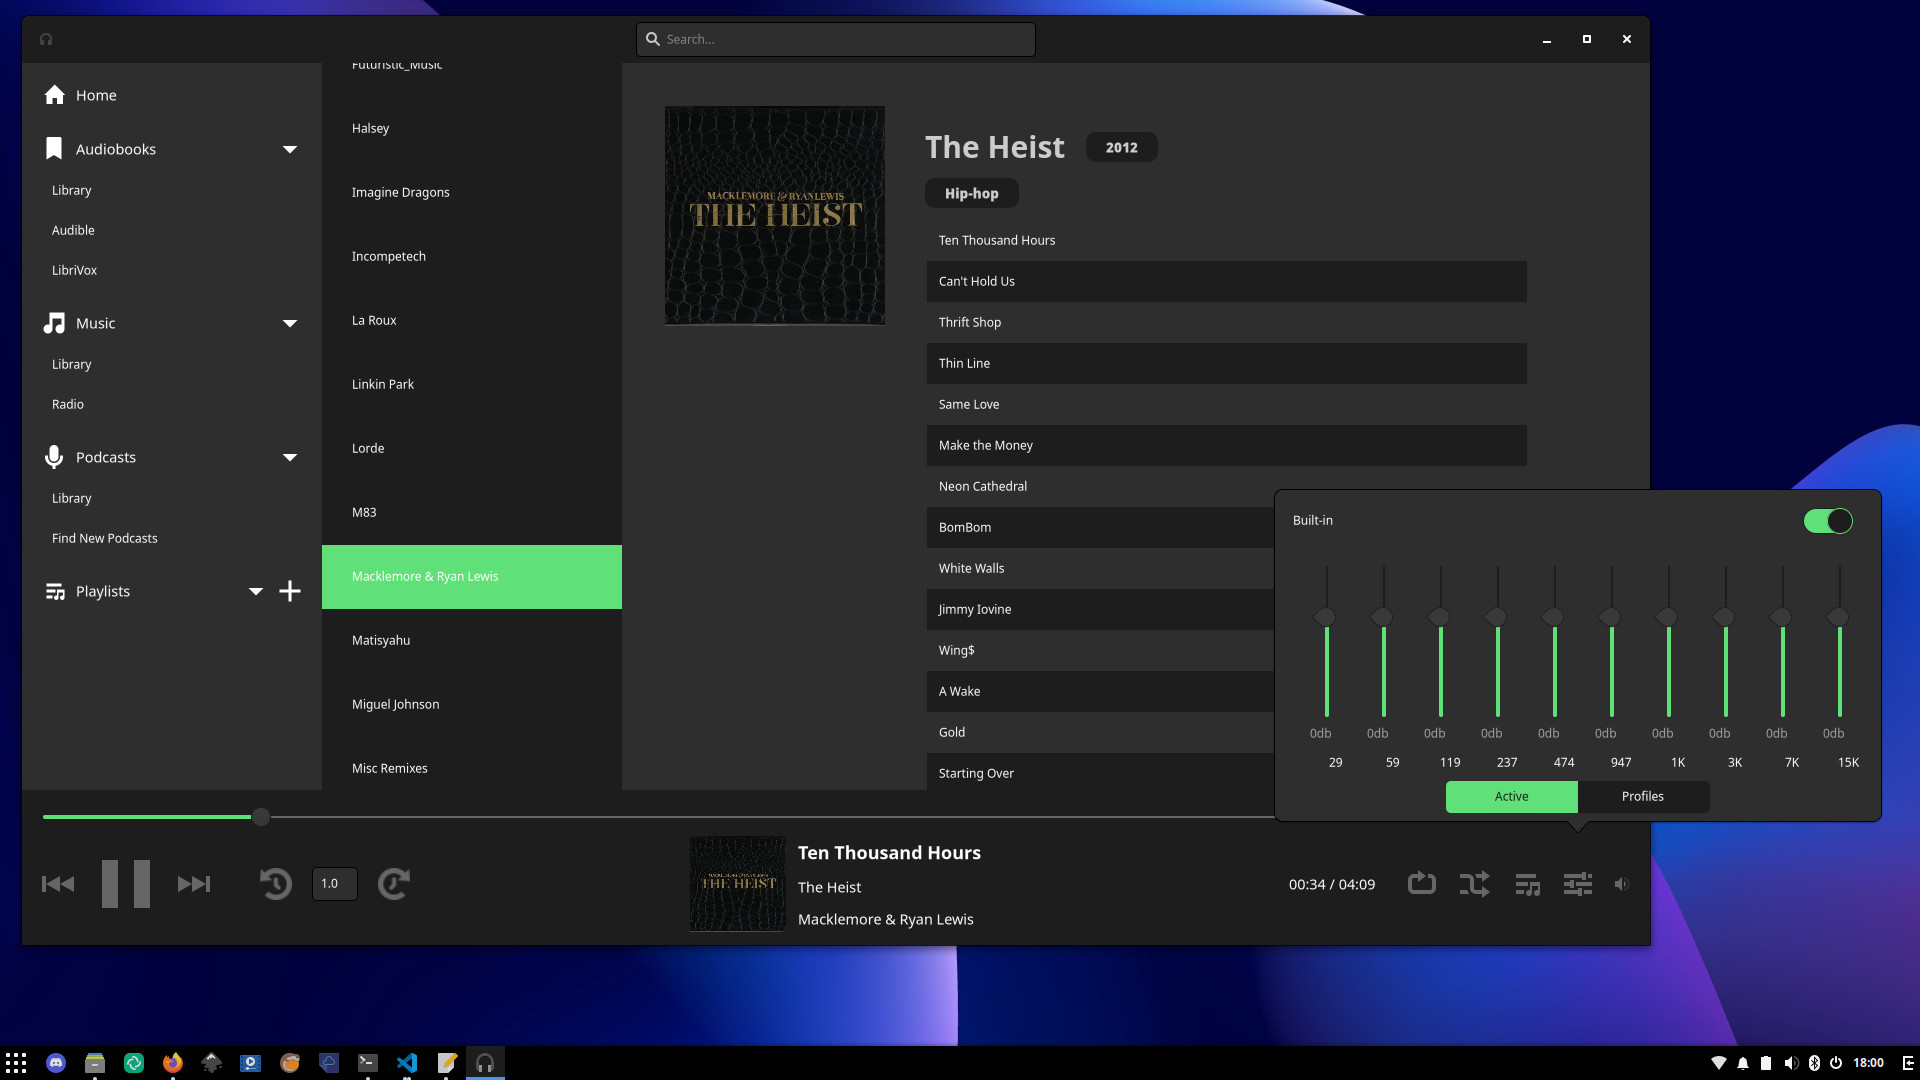Image resolution: width=1920 pixels, height=1080 pixels.
Task: Drag the 474Hz equalizer frequency slider
Action: pos(1555,616)
